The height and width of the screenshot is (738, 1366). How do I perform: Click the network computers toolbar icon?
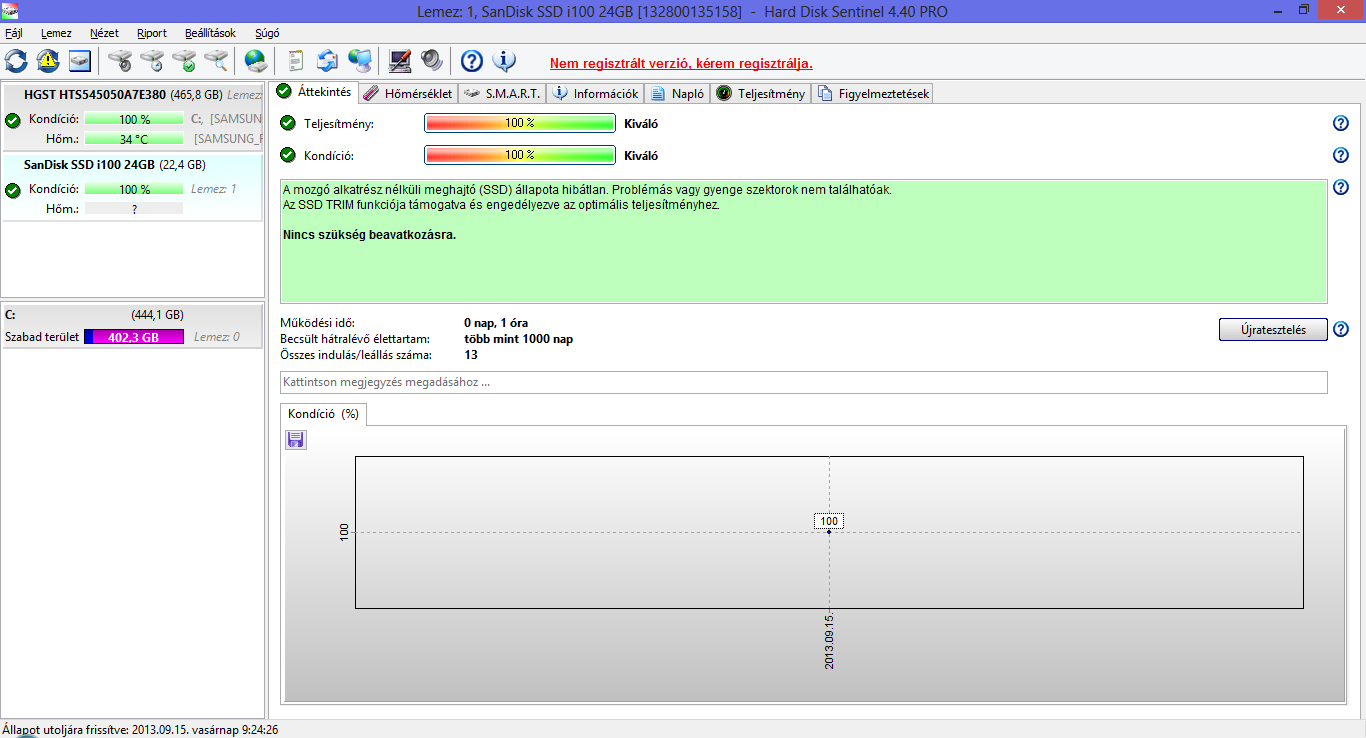pos(360,61)
